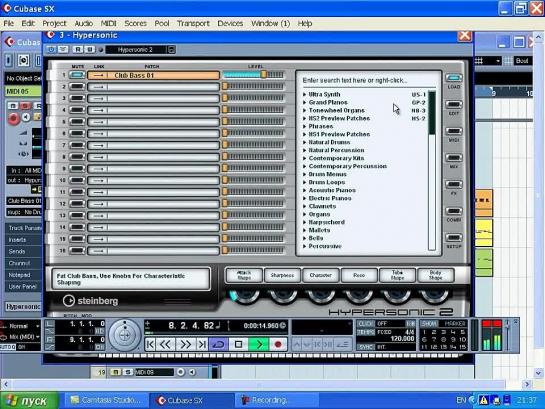Expand the Natural Drums patch folder
The image size is (545, 409).
304,142
